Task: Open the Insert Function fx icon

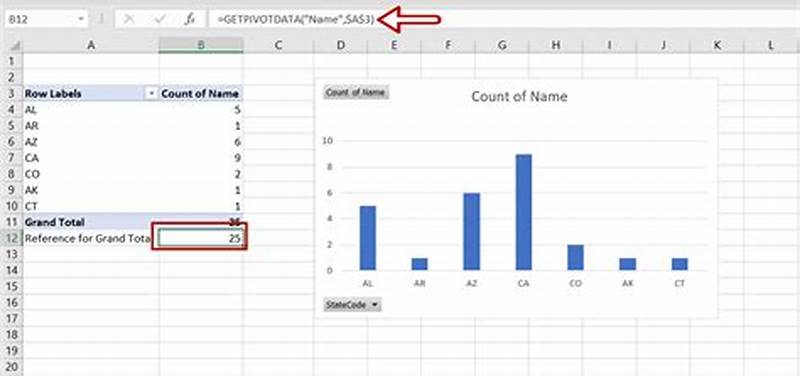Action: (x=189, y=19)
